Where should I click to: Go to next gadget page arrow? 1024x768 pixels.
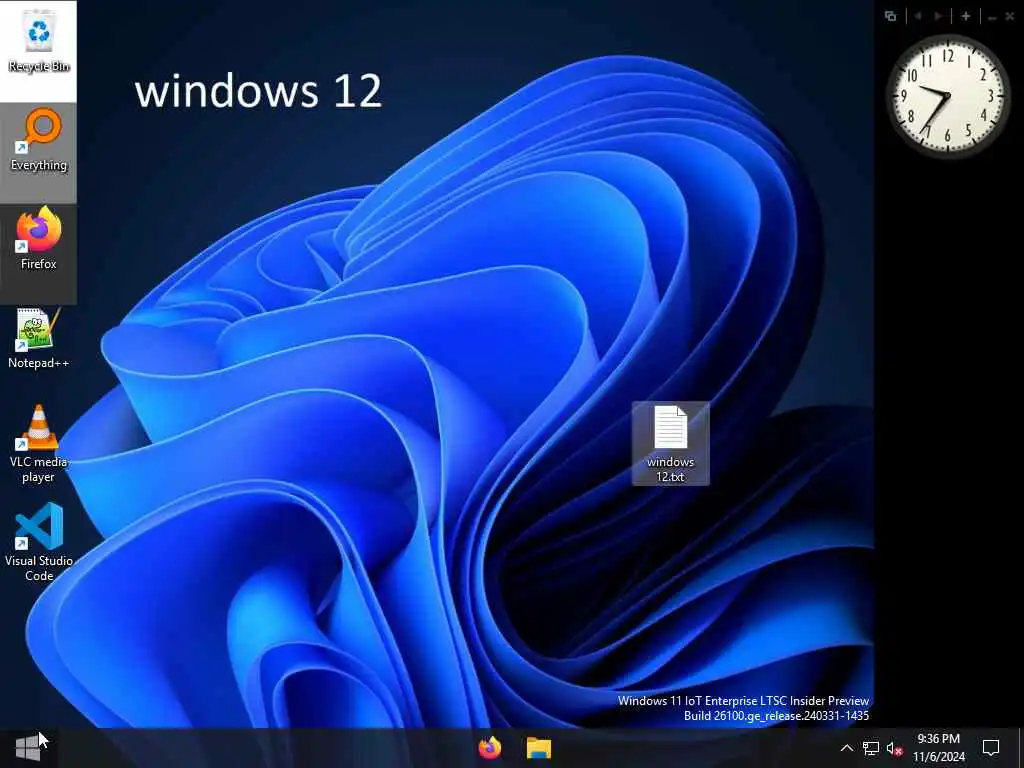[x=938, y=16]
